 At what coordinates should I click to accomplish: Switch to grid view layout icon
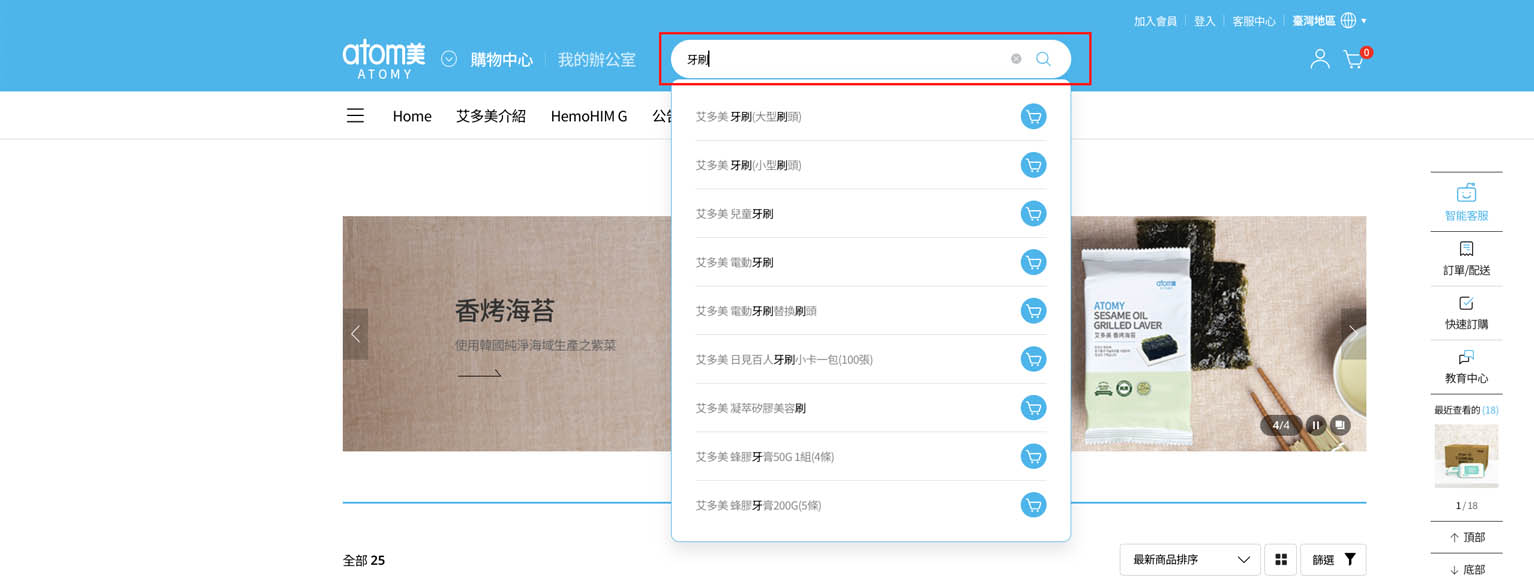coord(1281,559)
